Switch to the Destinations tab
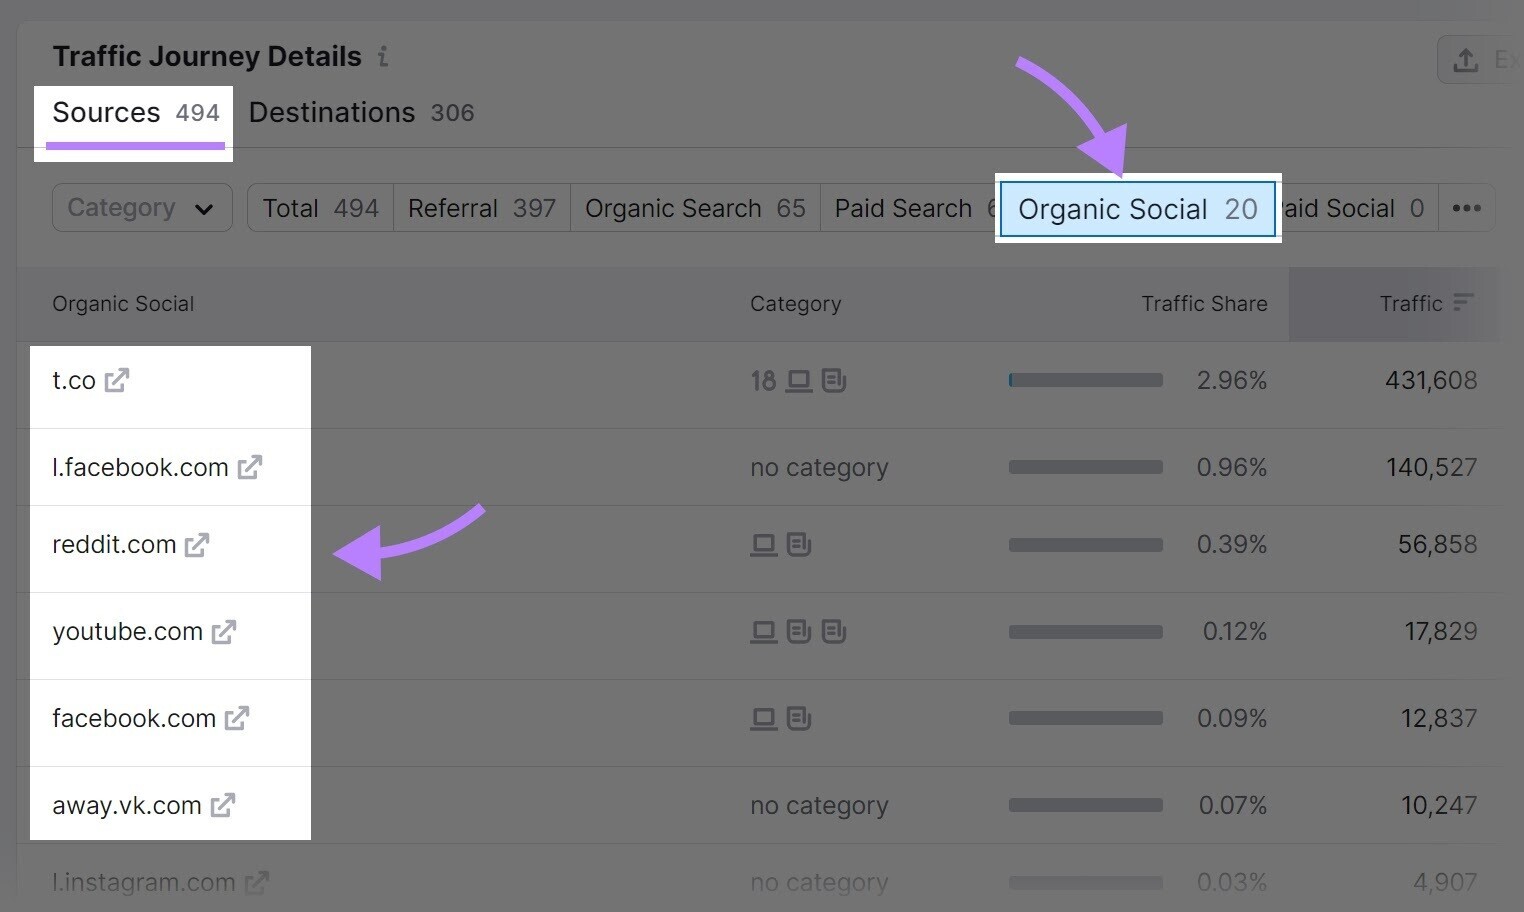The image size is (1524, 912). coord(361,113)
